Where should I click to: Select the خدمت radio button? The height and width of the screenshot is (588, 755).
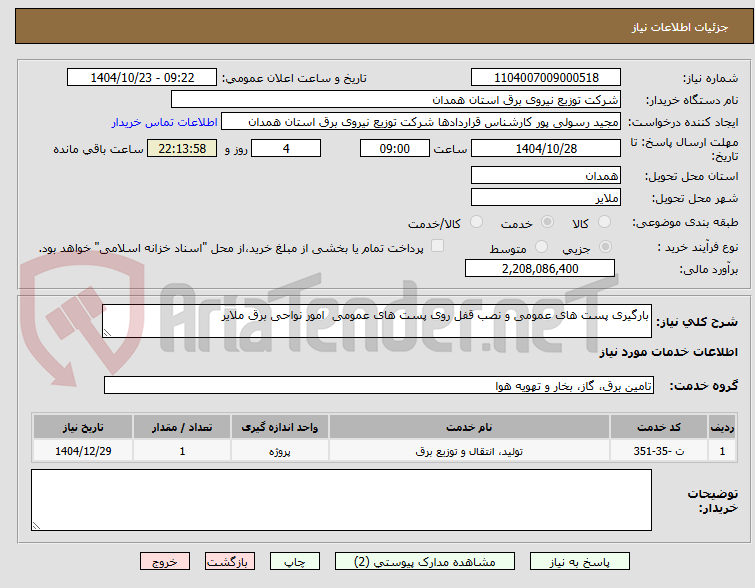[x=547, y=222]
